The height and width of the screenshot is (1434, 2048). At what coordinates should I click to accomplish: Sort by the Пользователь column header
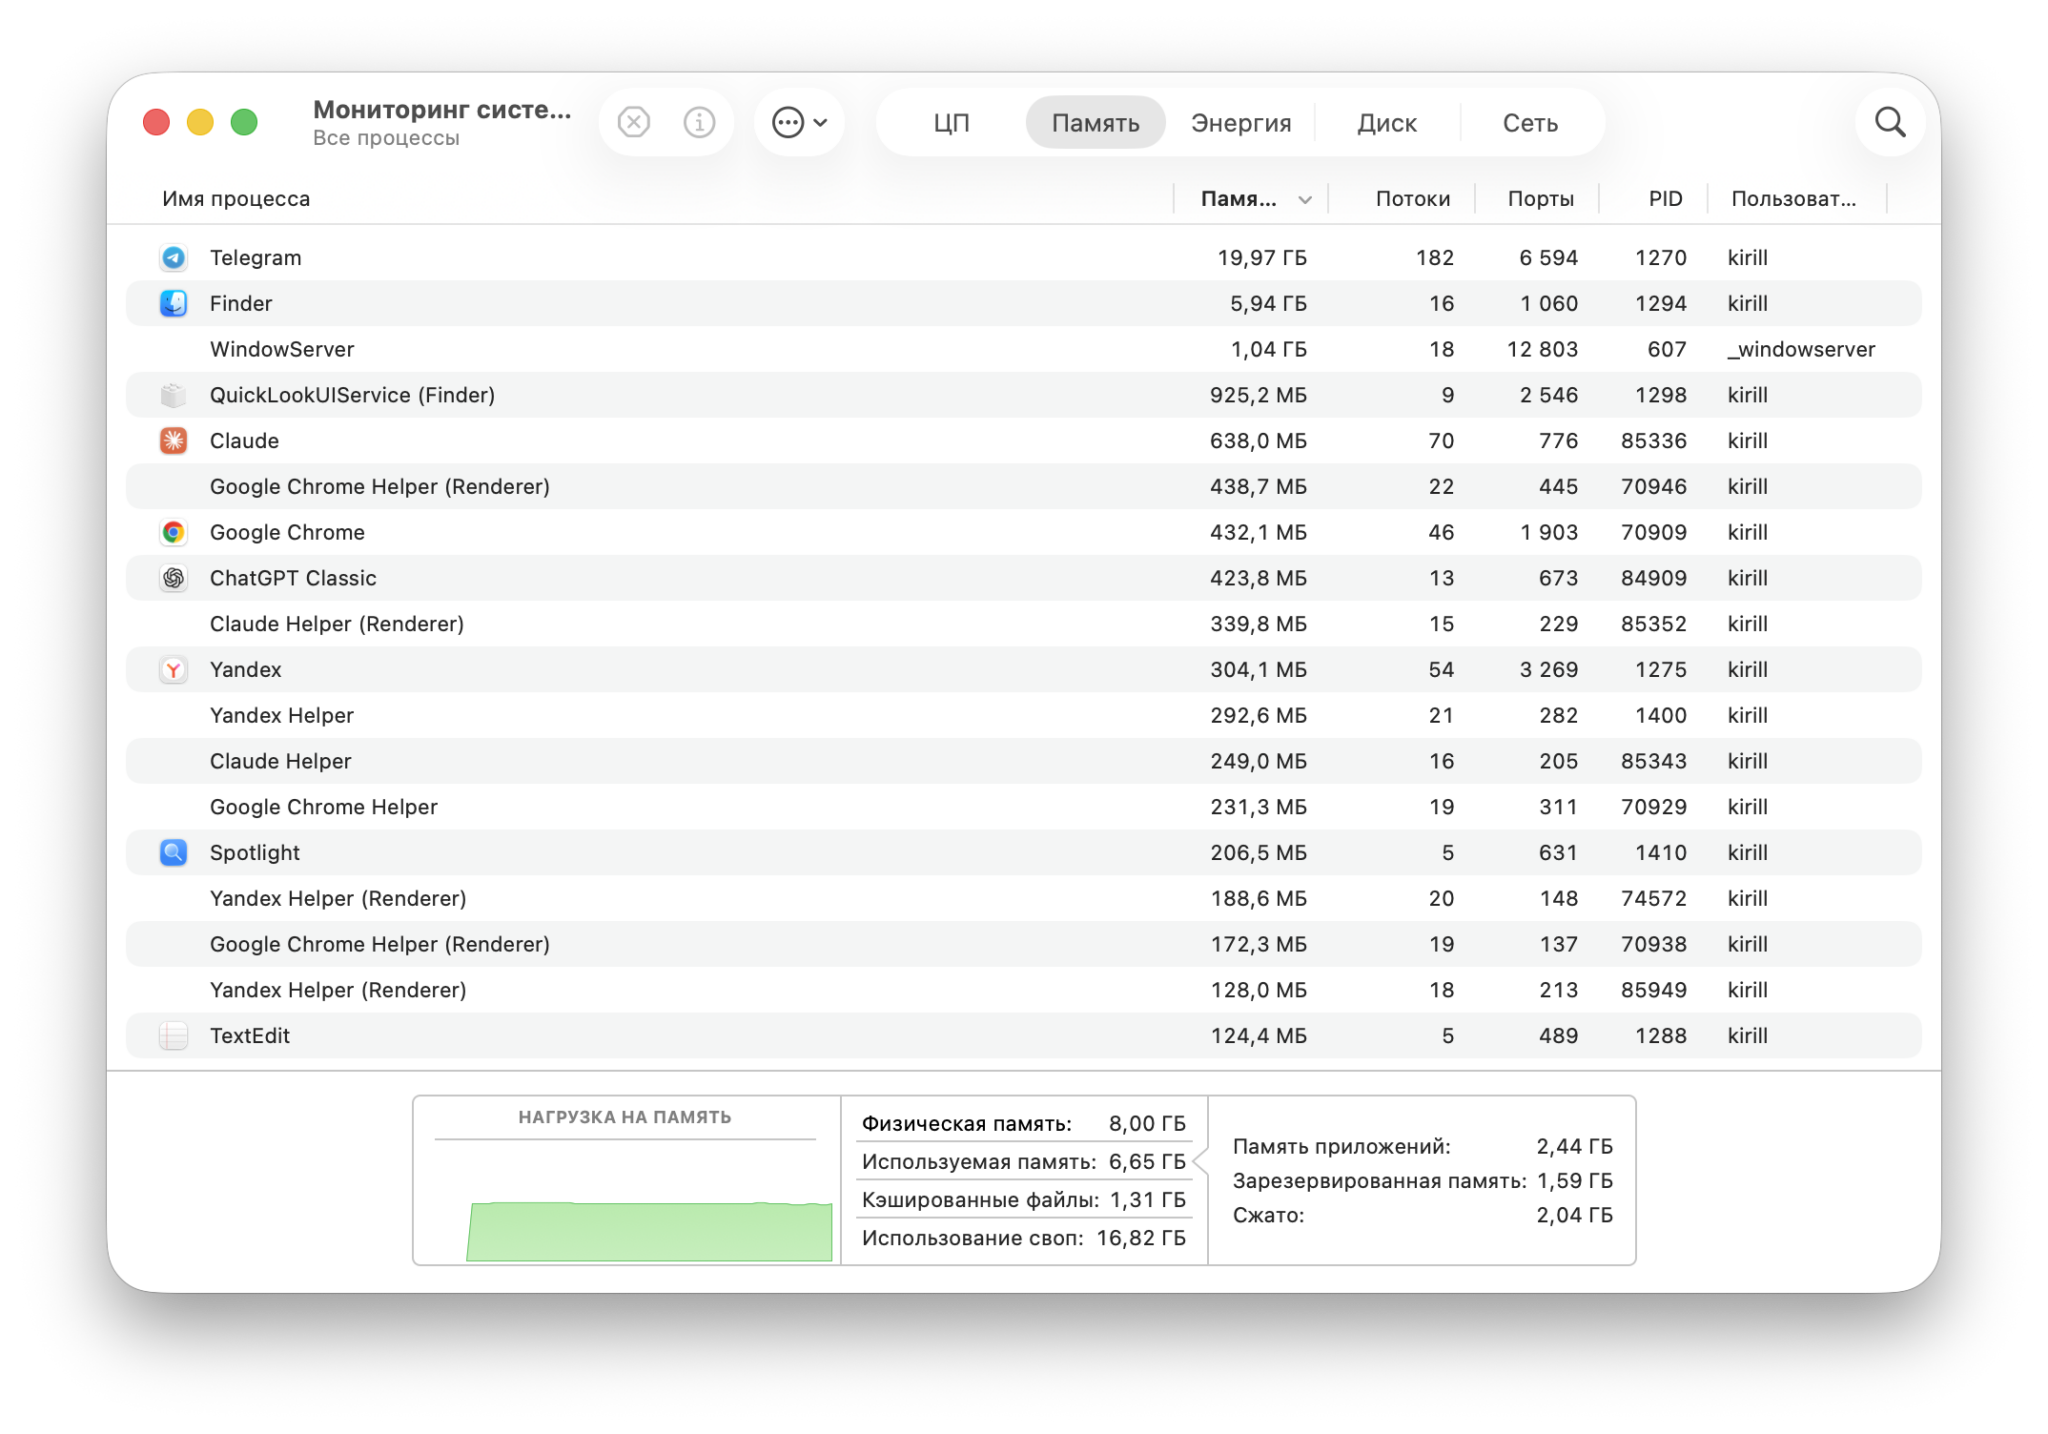1793,198
